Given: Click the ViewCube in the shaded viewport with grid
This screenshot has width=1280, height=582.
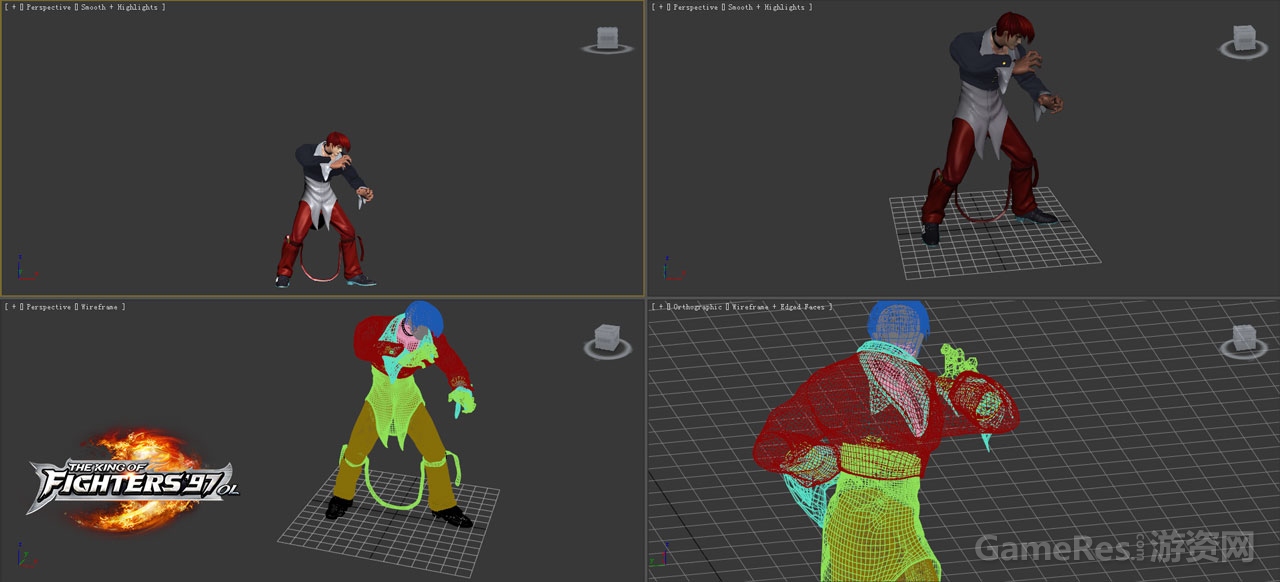Looking at the screenshot, I should pos(1244,41).
